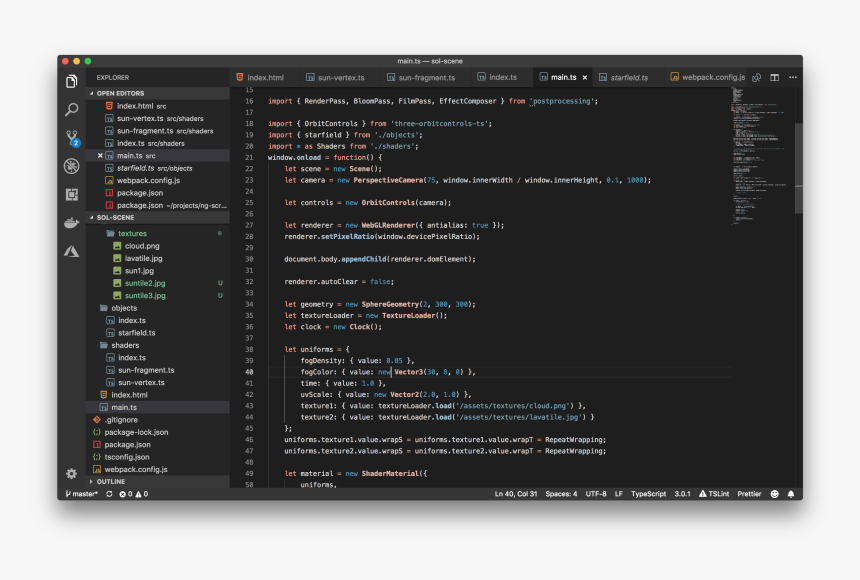Split the editor using toolbar icon
The height and width of the screenshot is (580, 860).
774,77
